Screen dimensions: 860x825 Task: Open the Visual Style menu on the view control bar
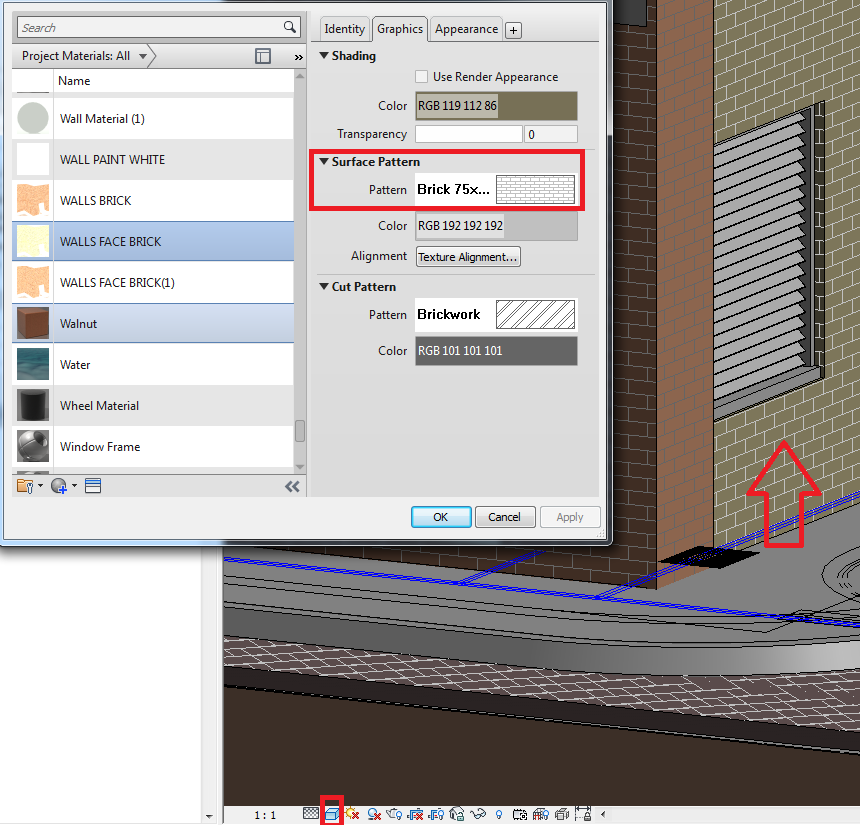[x=332, y=813]
